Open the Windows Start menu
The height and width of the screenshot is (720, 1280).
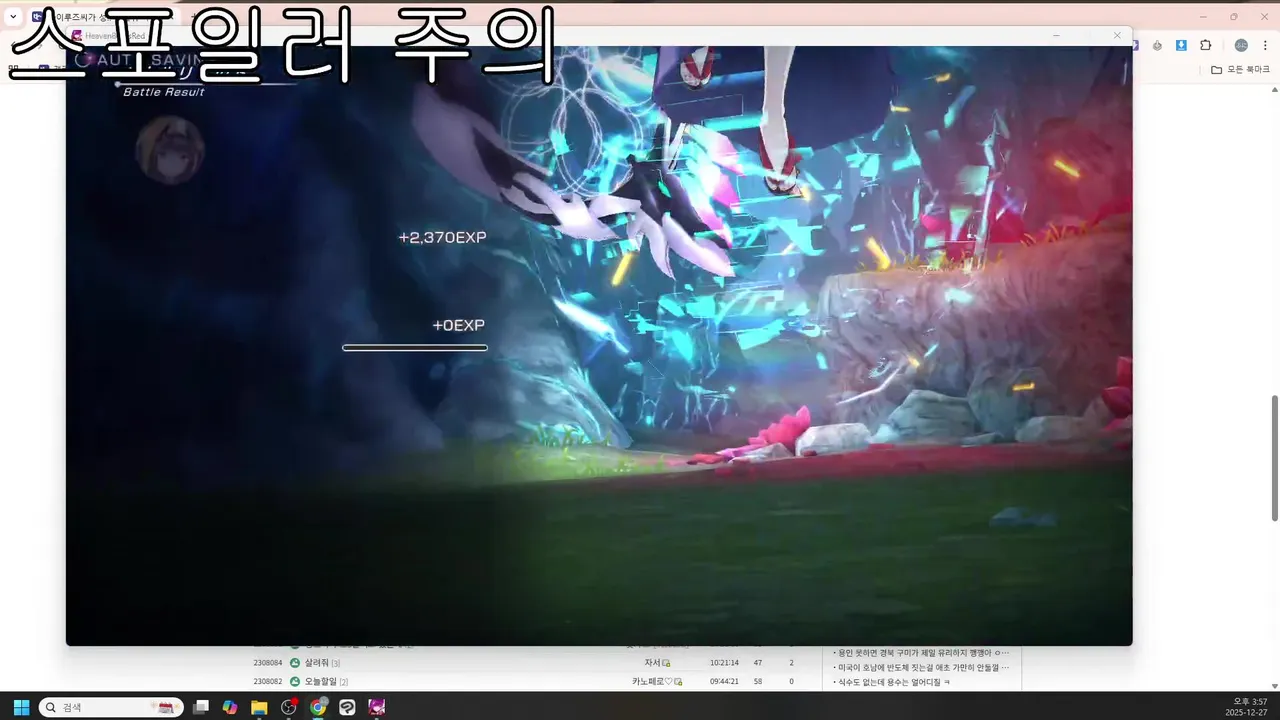21,707
